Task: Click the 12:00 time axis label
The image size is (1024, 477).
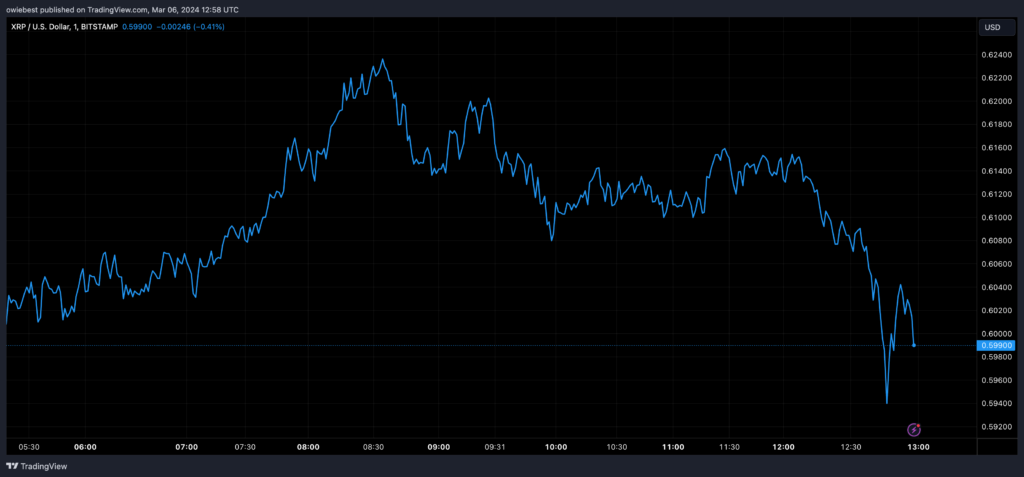Action: tap(783, 446)
